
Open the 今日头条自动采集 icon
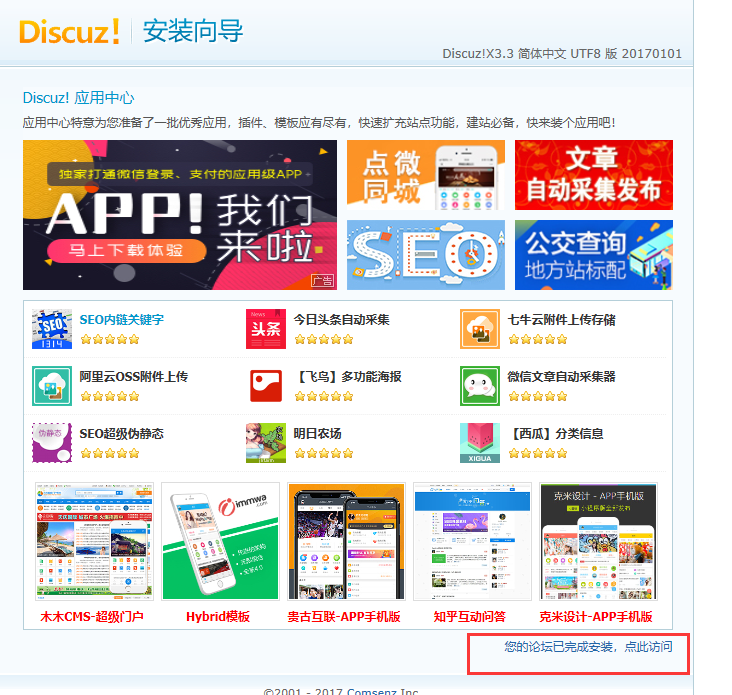coord(266,329)
